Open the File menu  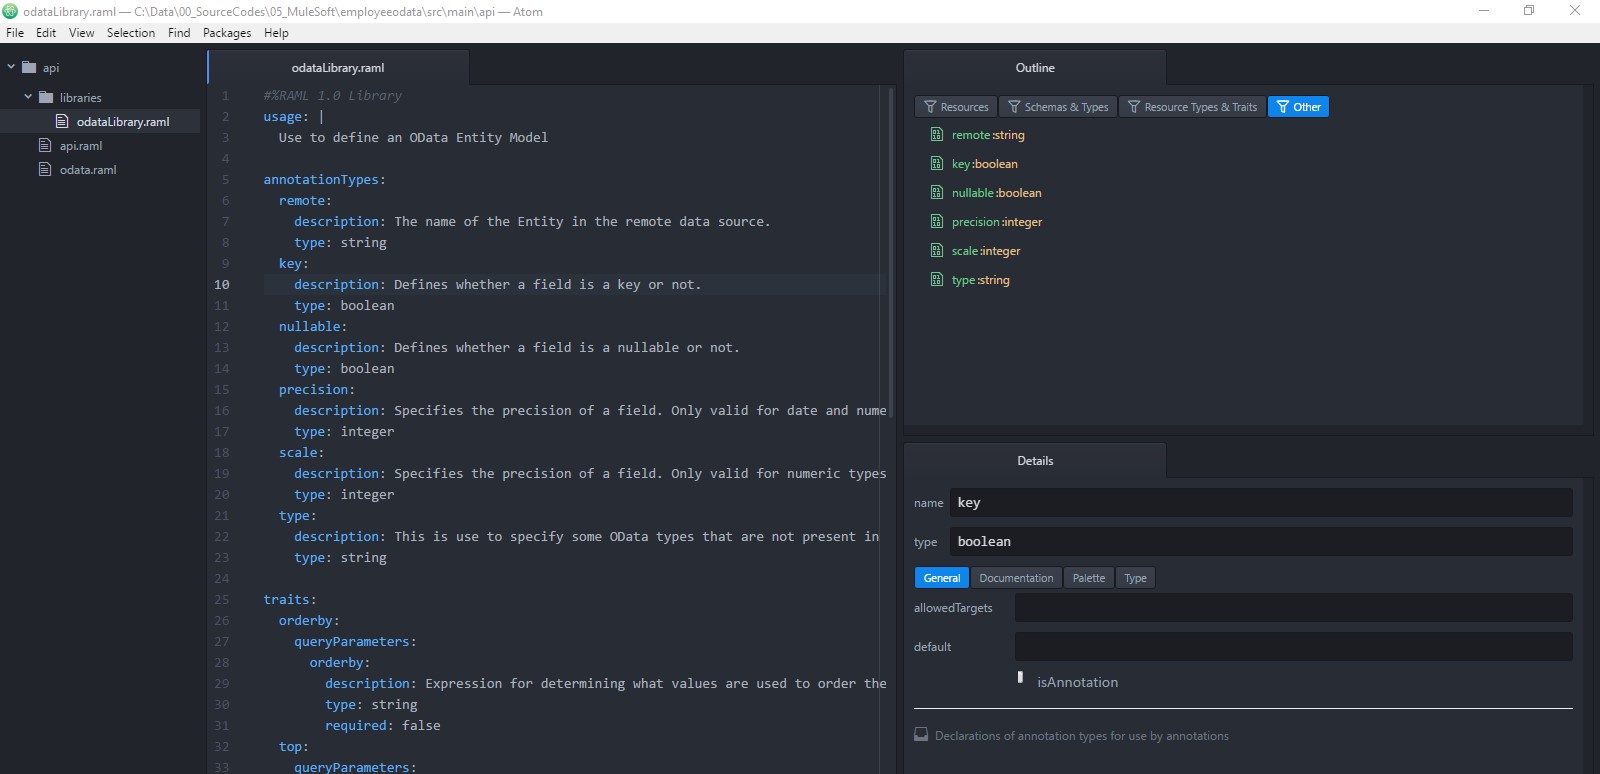click(15, 33)
